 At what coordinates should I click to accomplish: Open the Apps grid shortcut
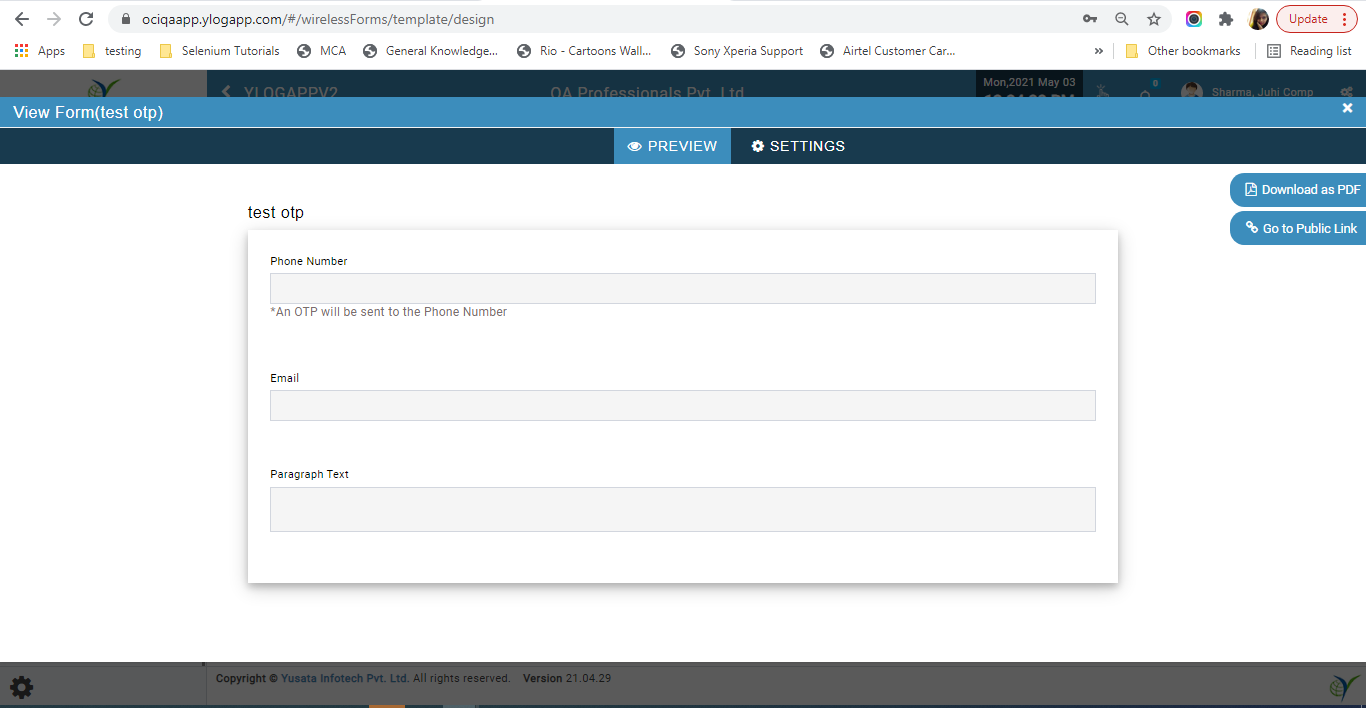pyautogui.click(x=40, y=51)
